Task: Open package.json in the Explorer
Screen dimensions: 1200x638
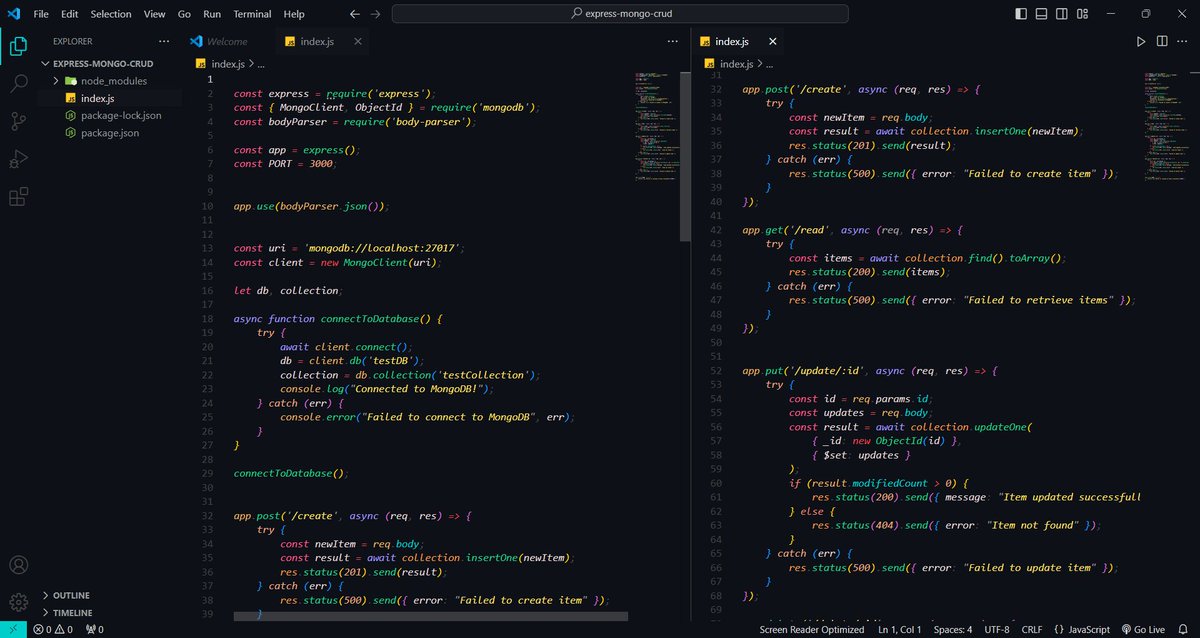Action: tap(110, 132)
